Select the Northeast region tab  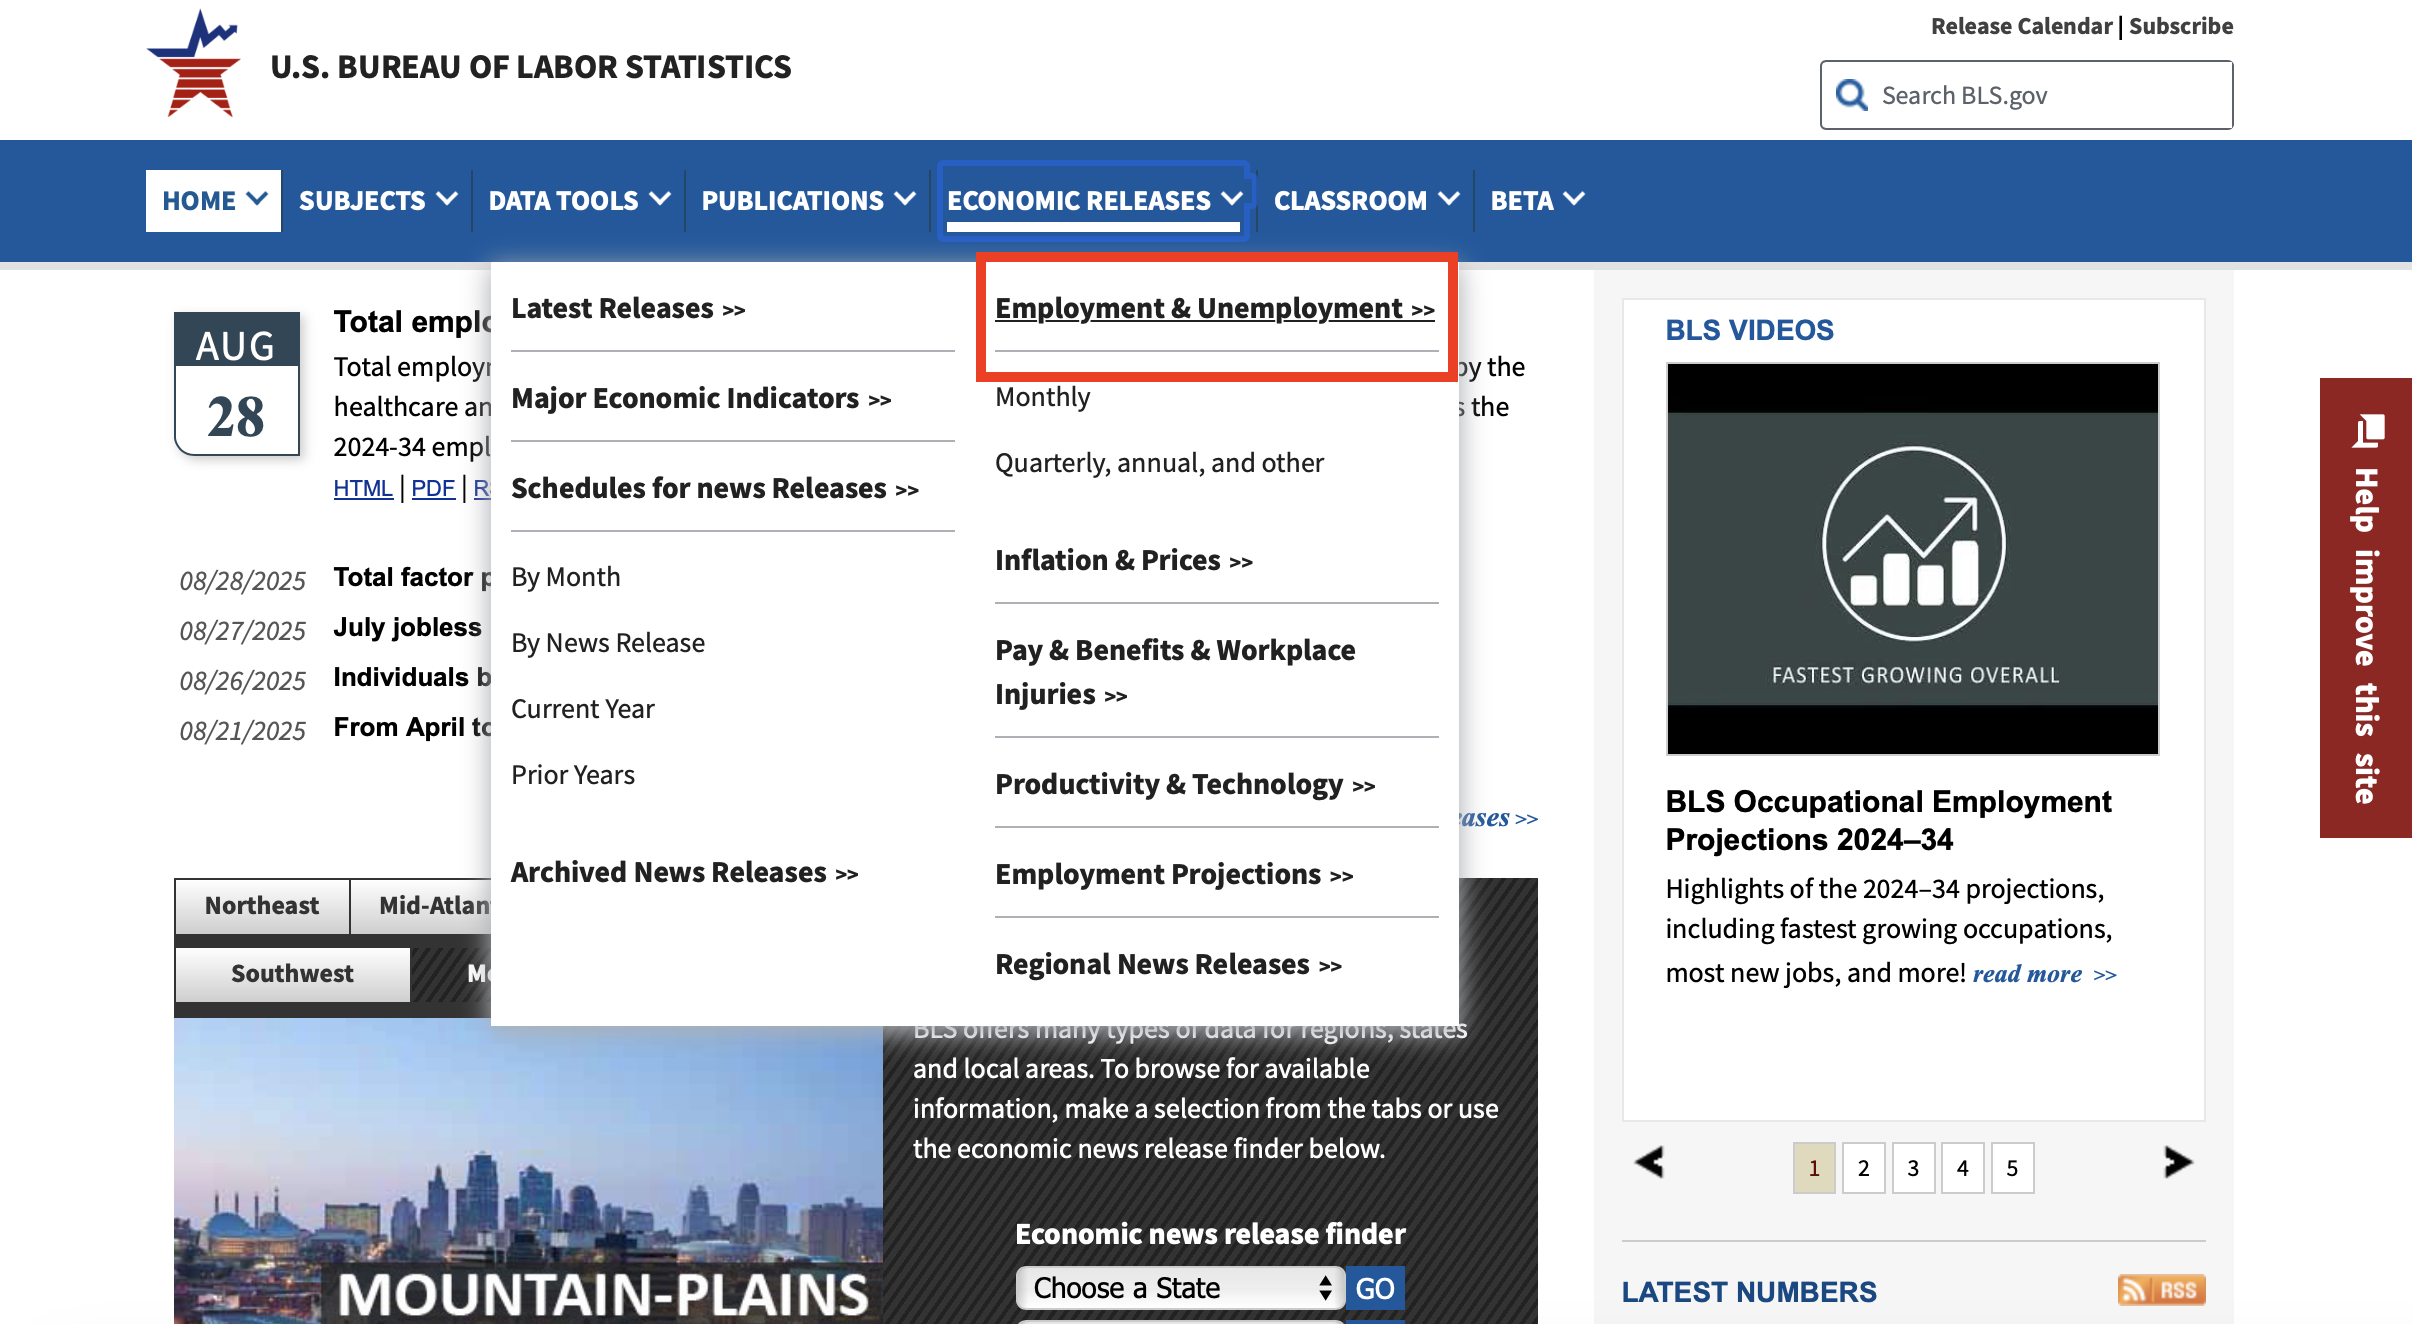click(262, 906)
